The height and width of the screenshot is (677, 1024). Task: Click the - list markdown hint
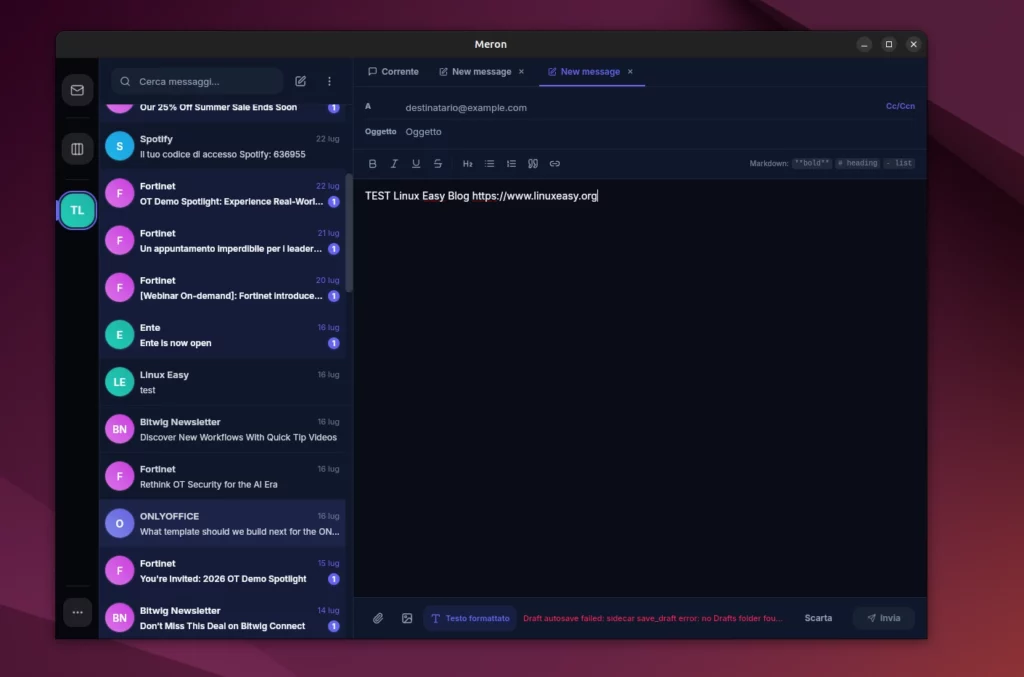click(x=899, y=163)
